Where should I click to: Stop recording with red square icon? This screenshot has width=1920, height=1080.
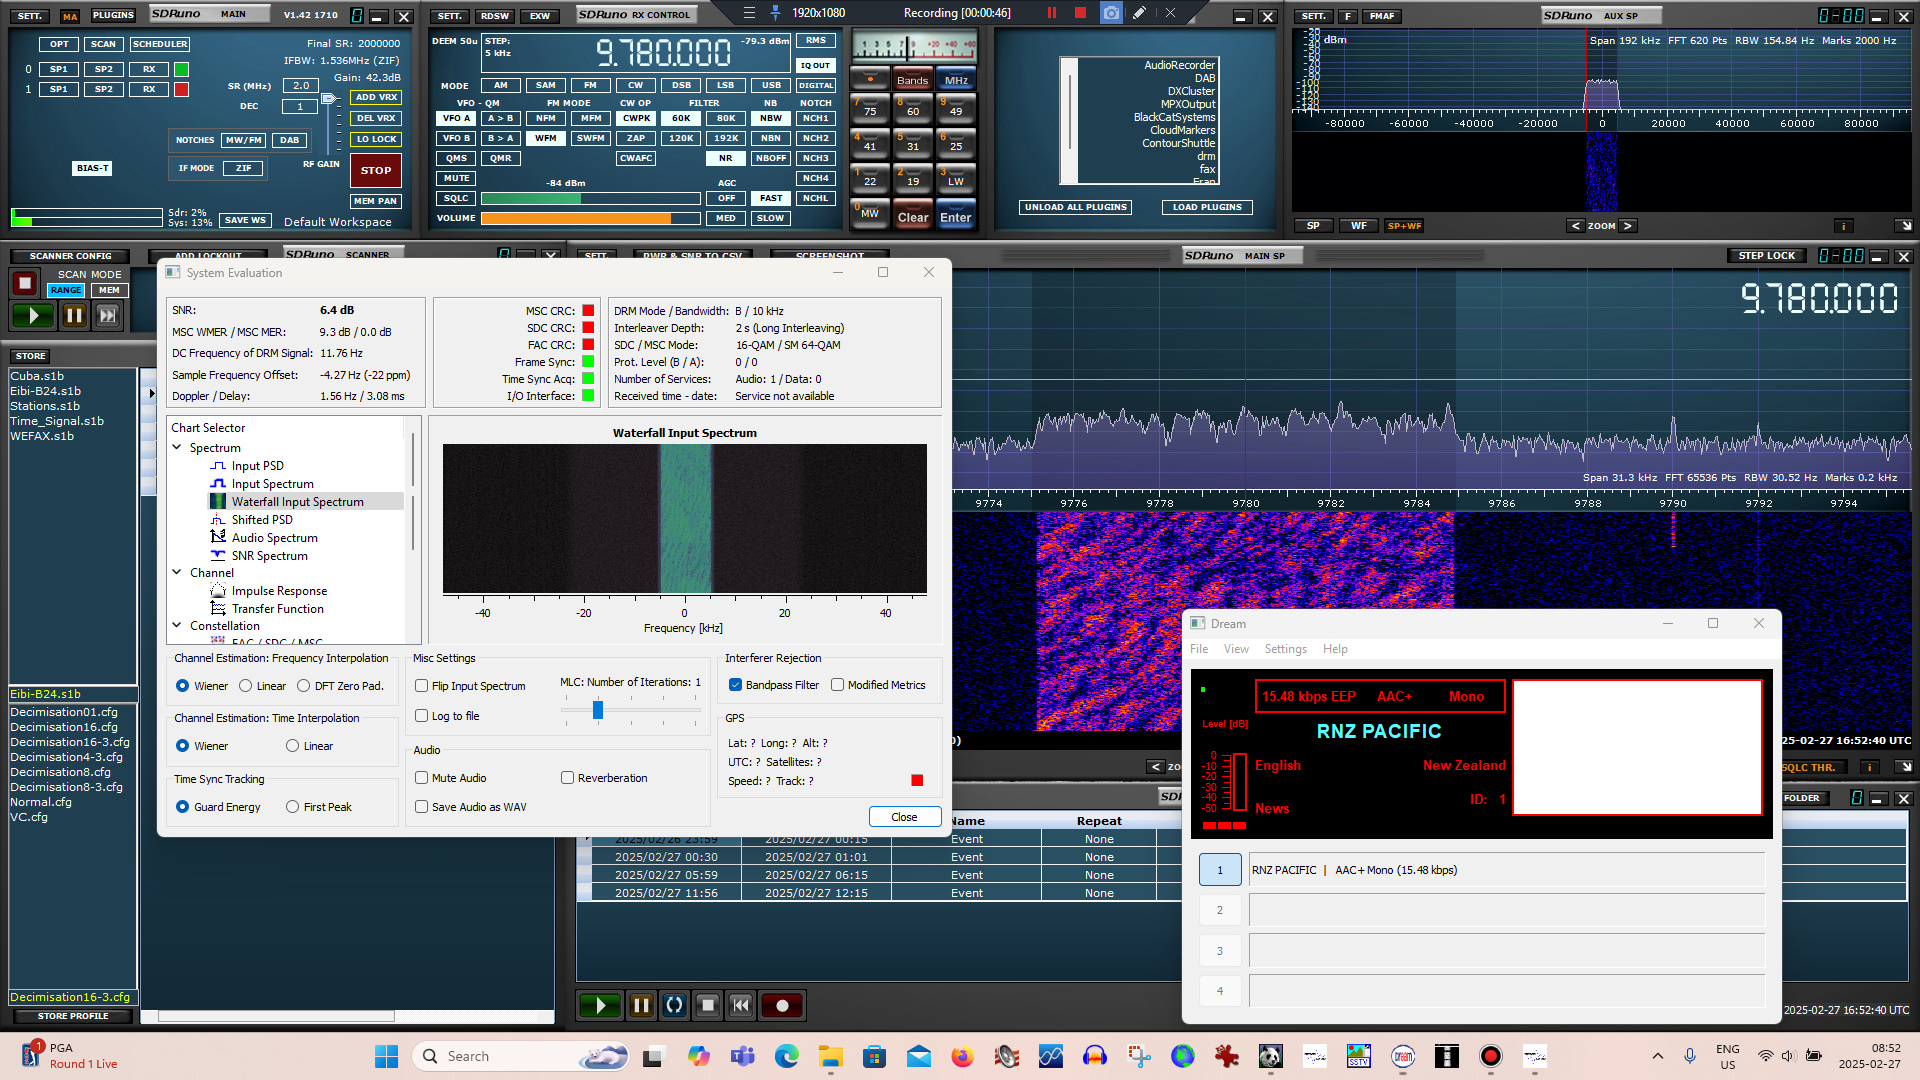point(1080,13)
